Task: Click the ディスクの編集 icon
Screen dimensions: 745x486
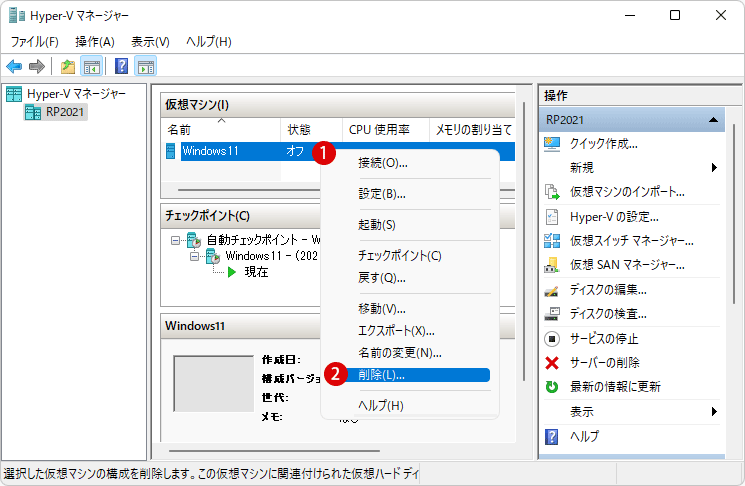Action: 552,290
